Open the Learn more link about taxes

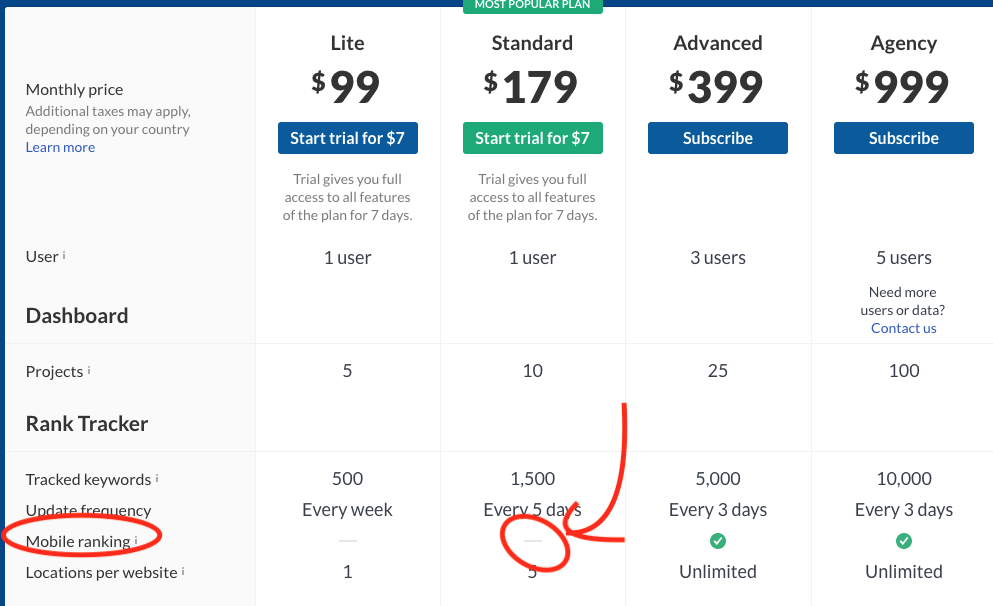point(60,147)
